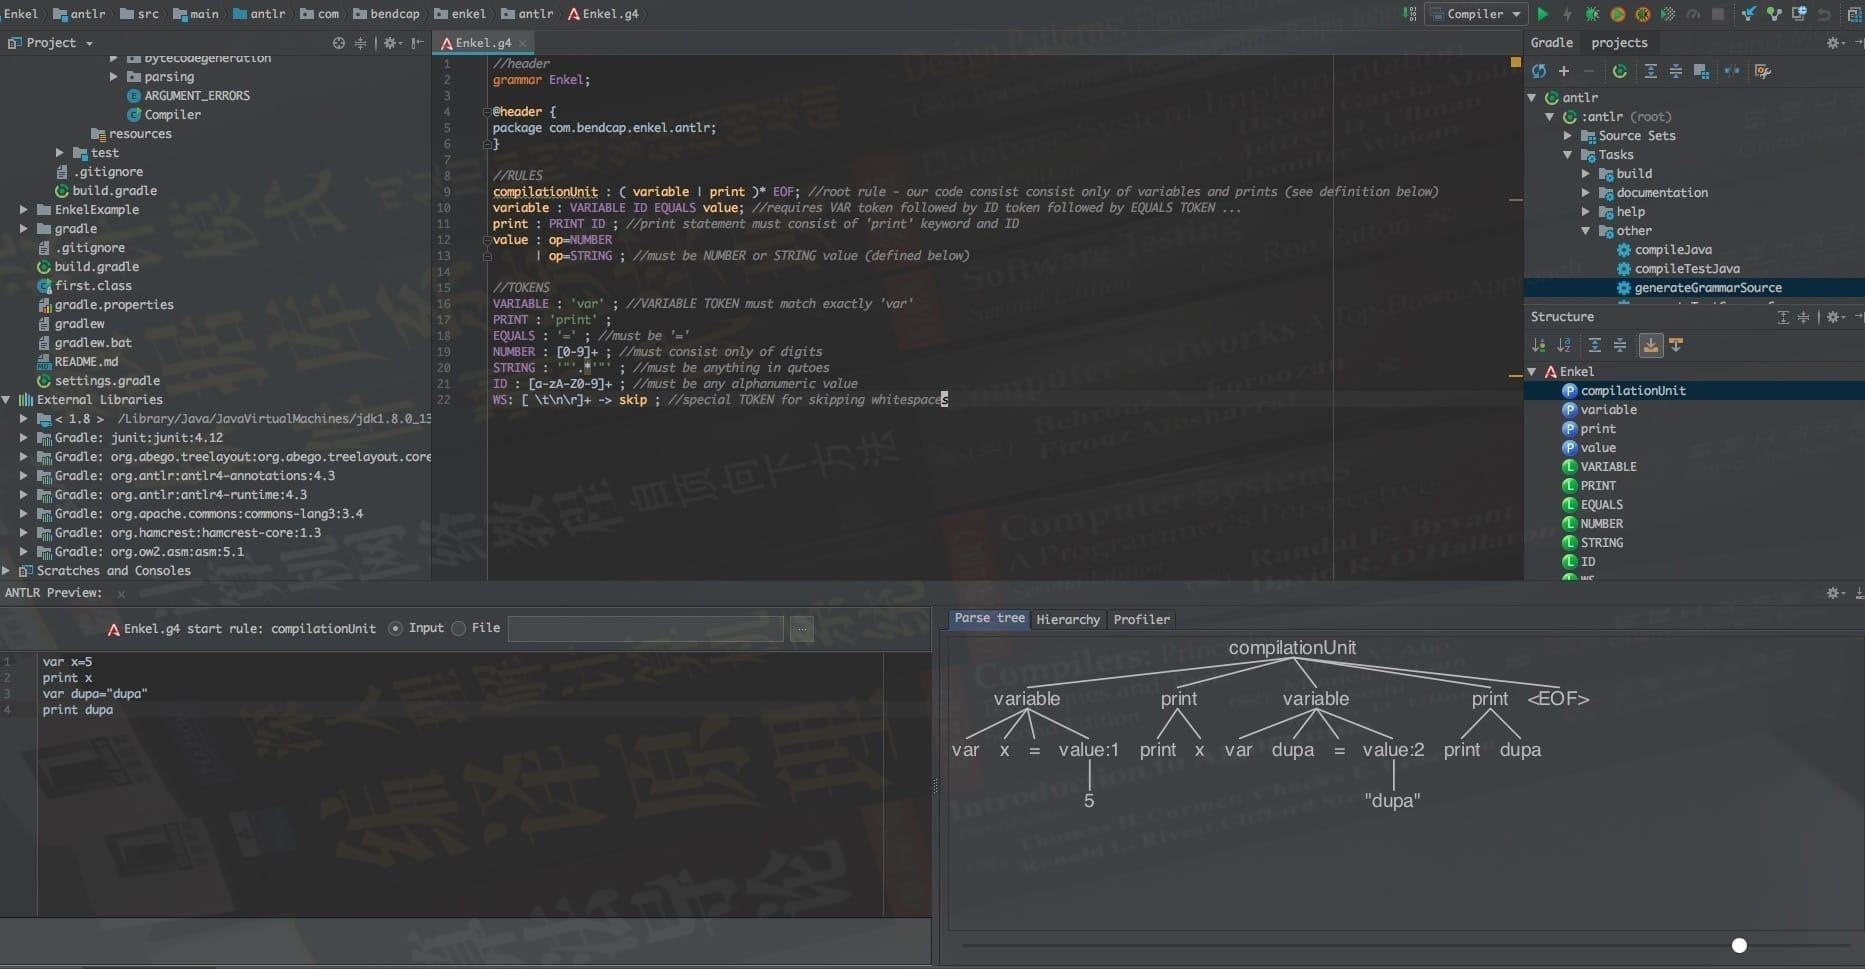Select the Enkel.g4 editor tab
The image size is (1865, 969).
click(483, 43)
